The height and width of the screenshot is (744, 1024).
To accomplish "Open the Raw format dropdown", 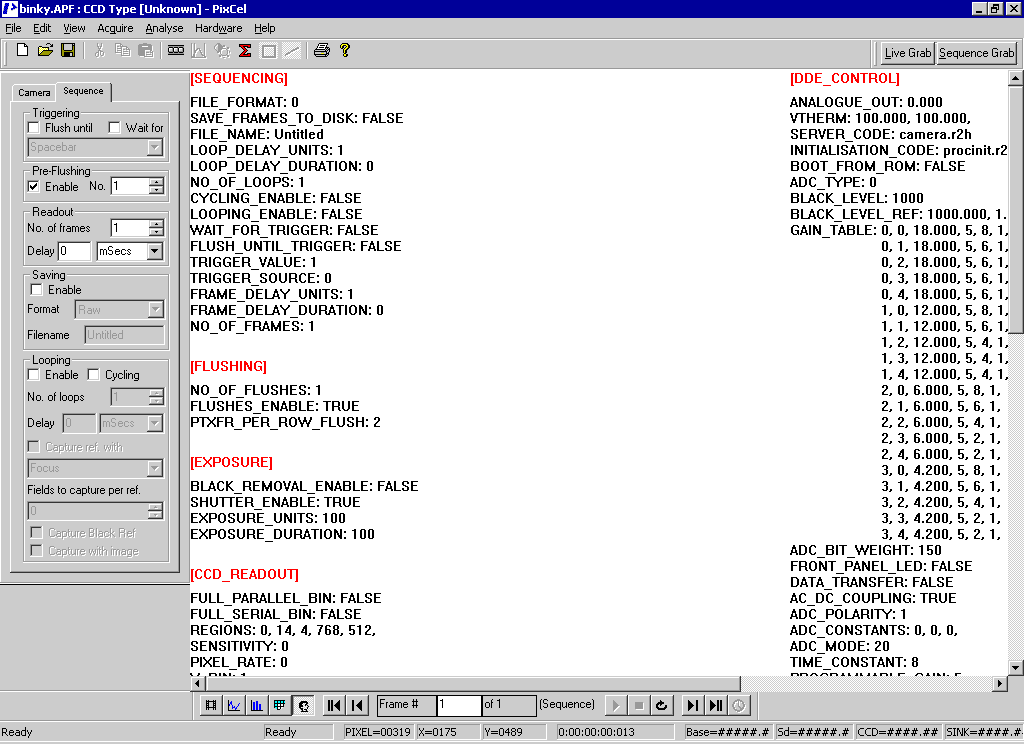I will tap(155, 310).
